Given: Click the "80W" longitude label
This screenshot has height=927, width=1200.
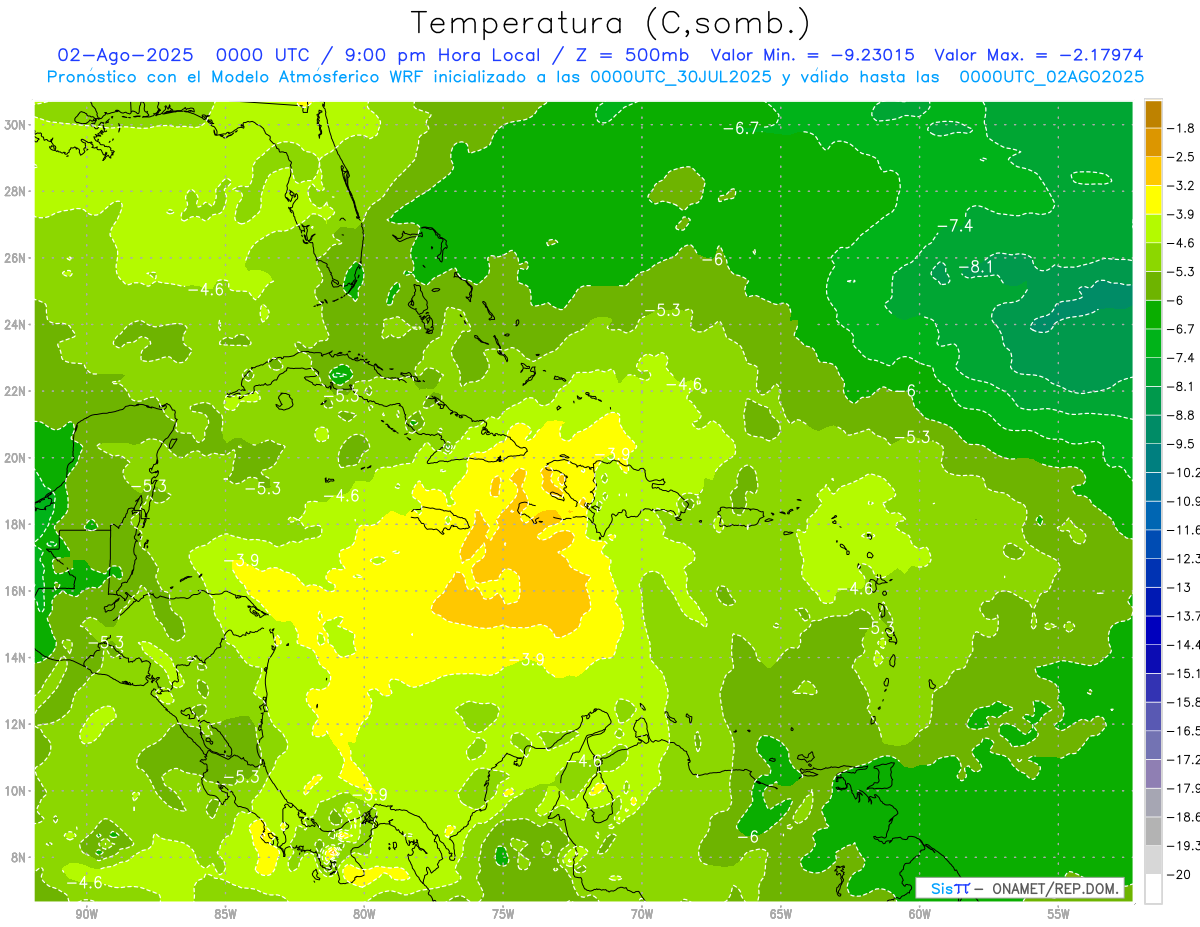Looking at the screenshot, I should pyautogui.click(x=364, y=914).
